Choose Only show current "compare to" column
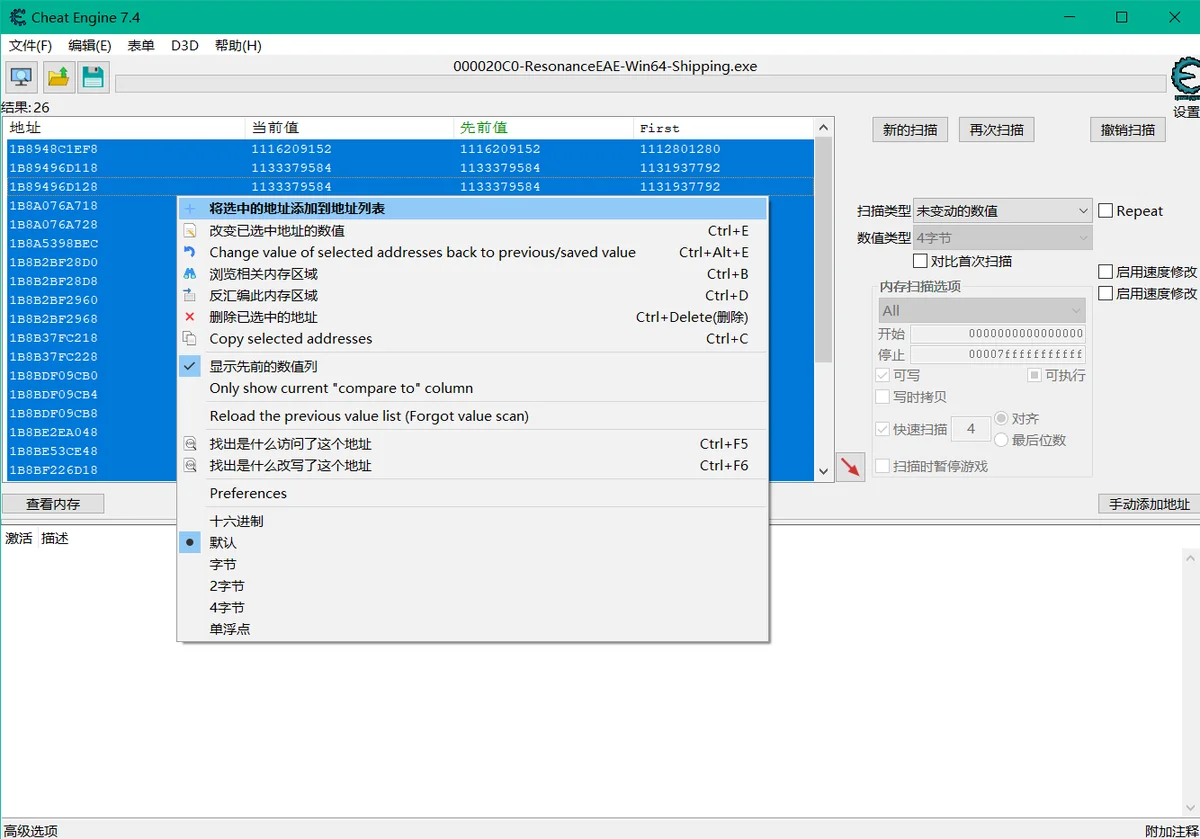Screen dimensions: 1200x839 tap(472, 388)
